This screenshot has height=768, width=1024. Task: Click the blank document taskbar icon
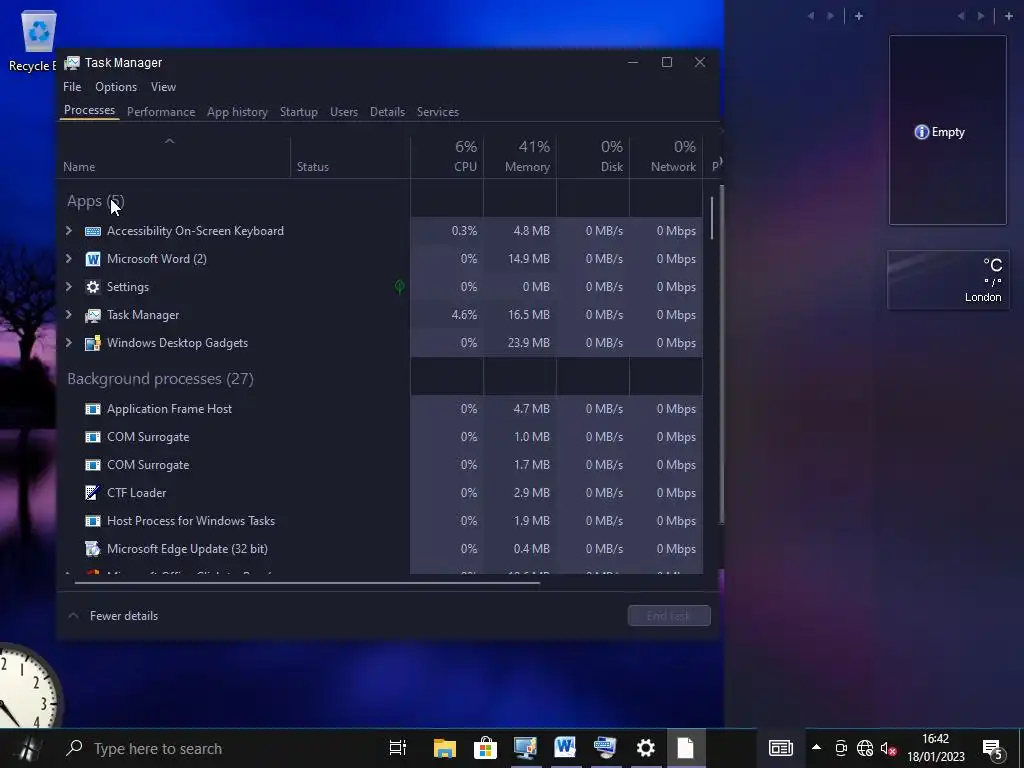(x=685, y=748)
